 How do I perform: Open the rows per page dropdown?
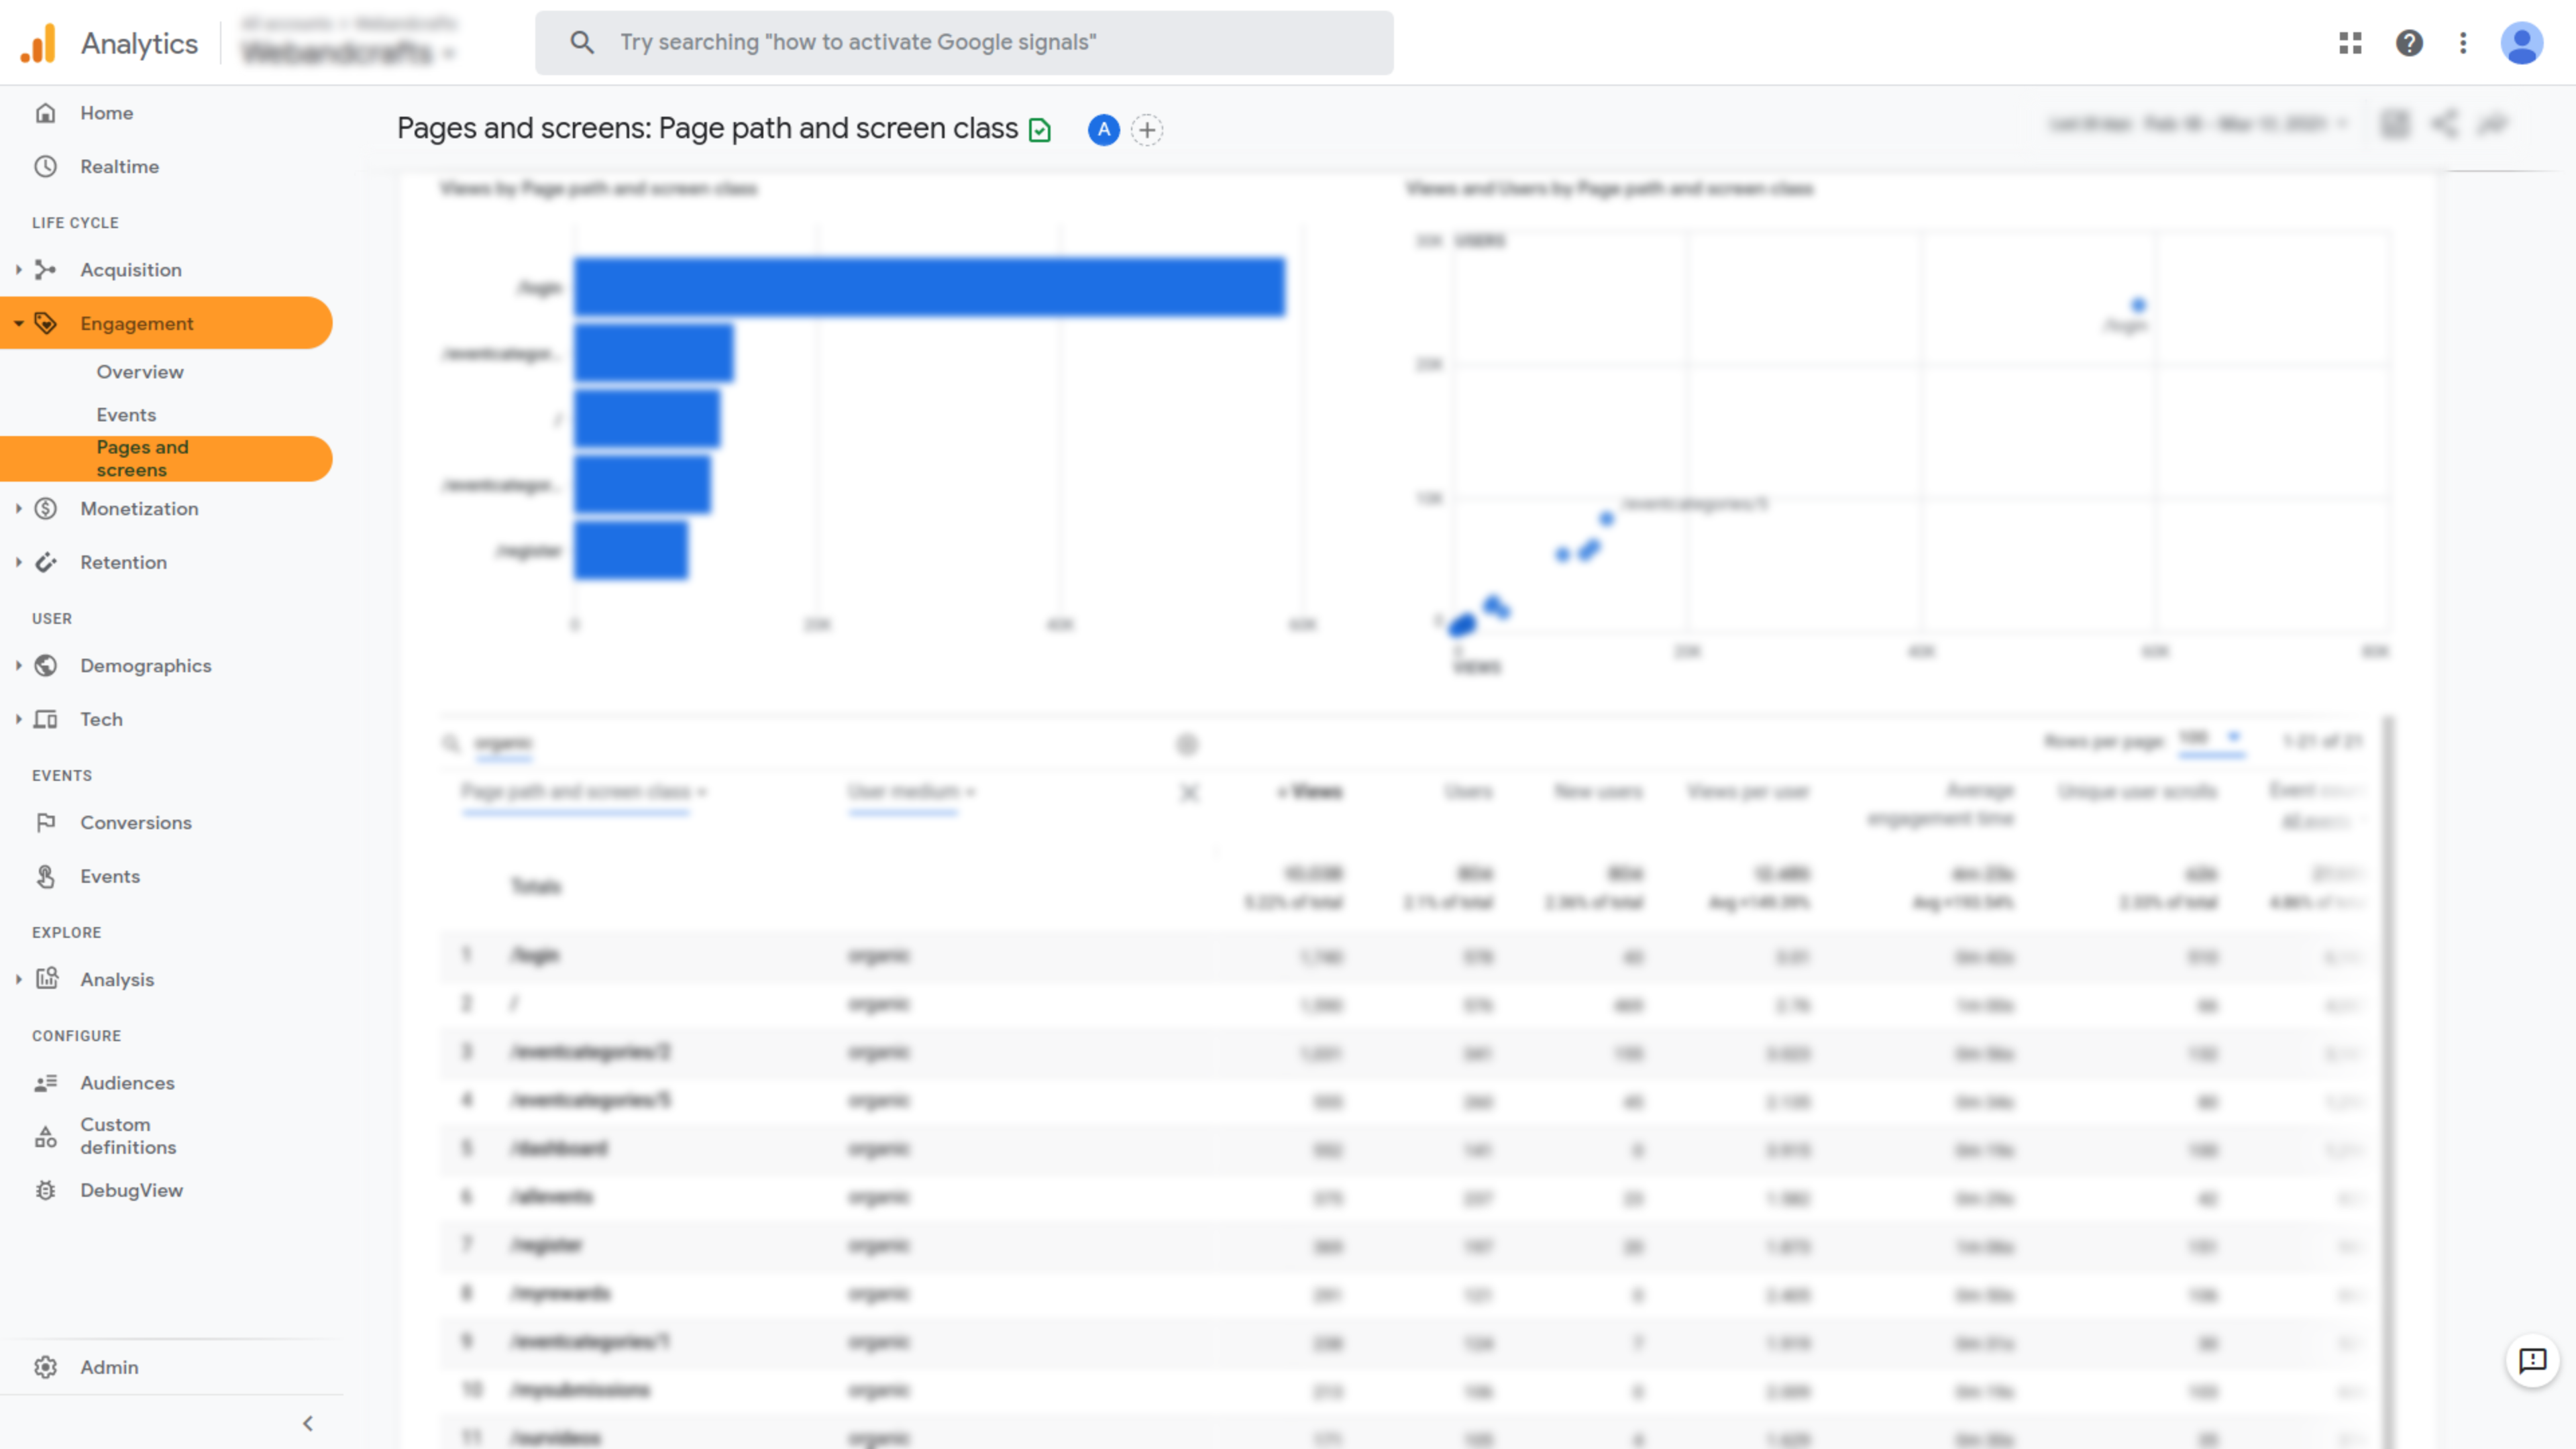pyautogui.click(x=2212, y=739)
